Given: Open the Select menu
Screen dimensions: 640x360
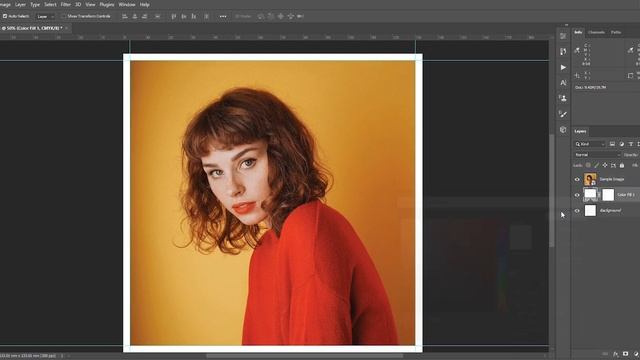Looking at the screenshot, I should (50, 4).
